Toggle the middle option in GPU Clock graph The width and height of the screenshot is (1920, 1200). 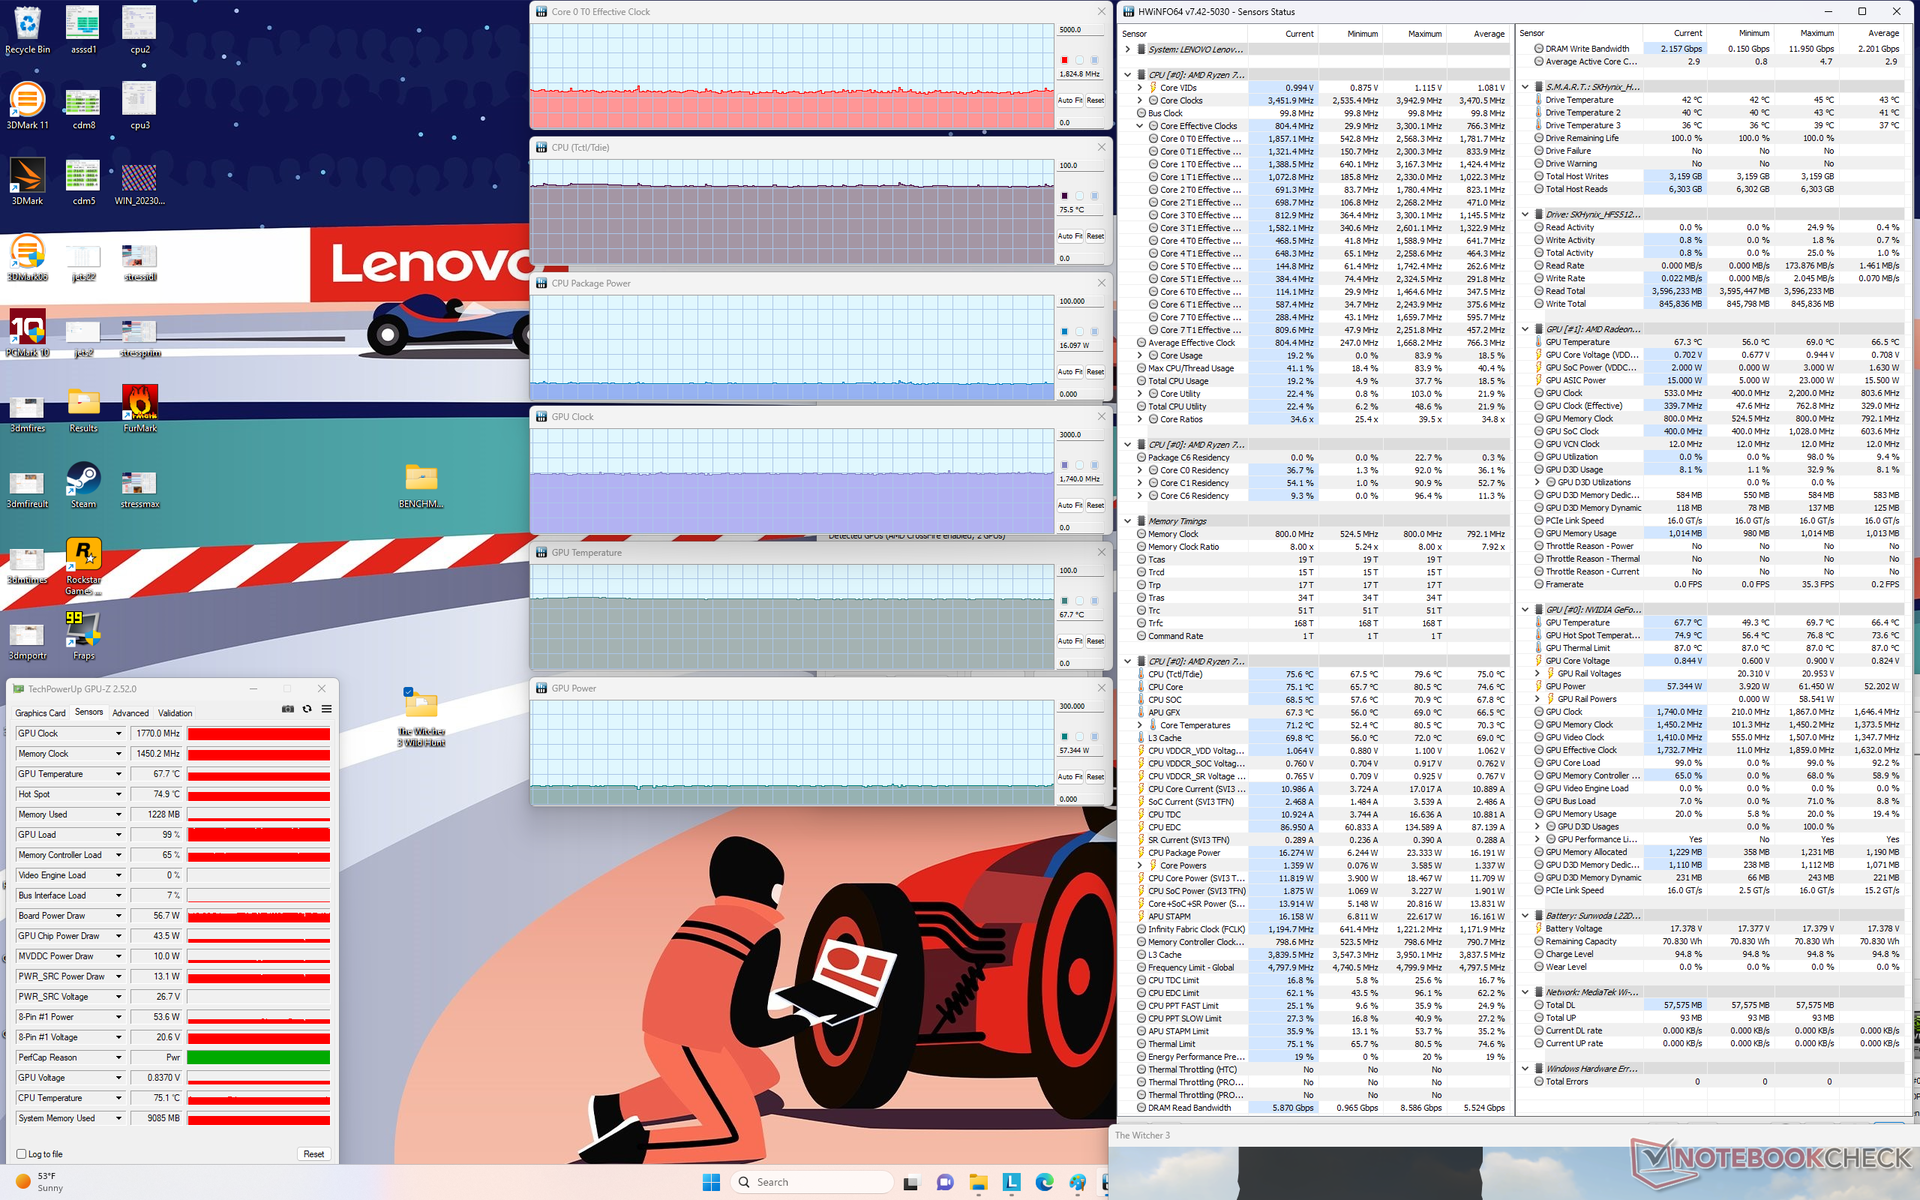(1079, 465)
